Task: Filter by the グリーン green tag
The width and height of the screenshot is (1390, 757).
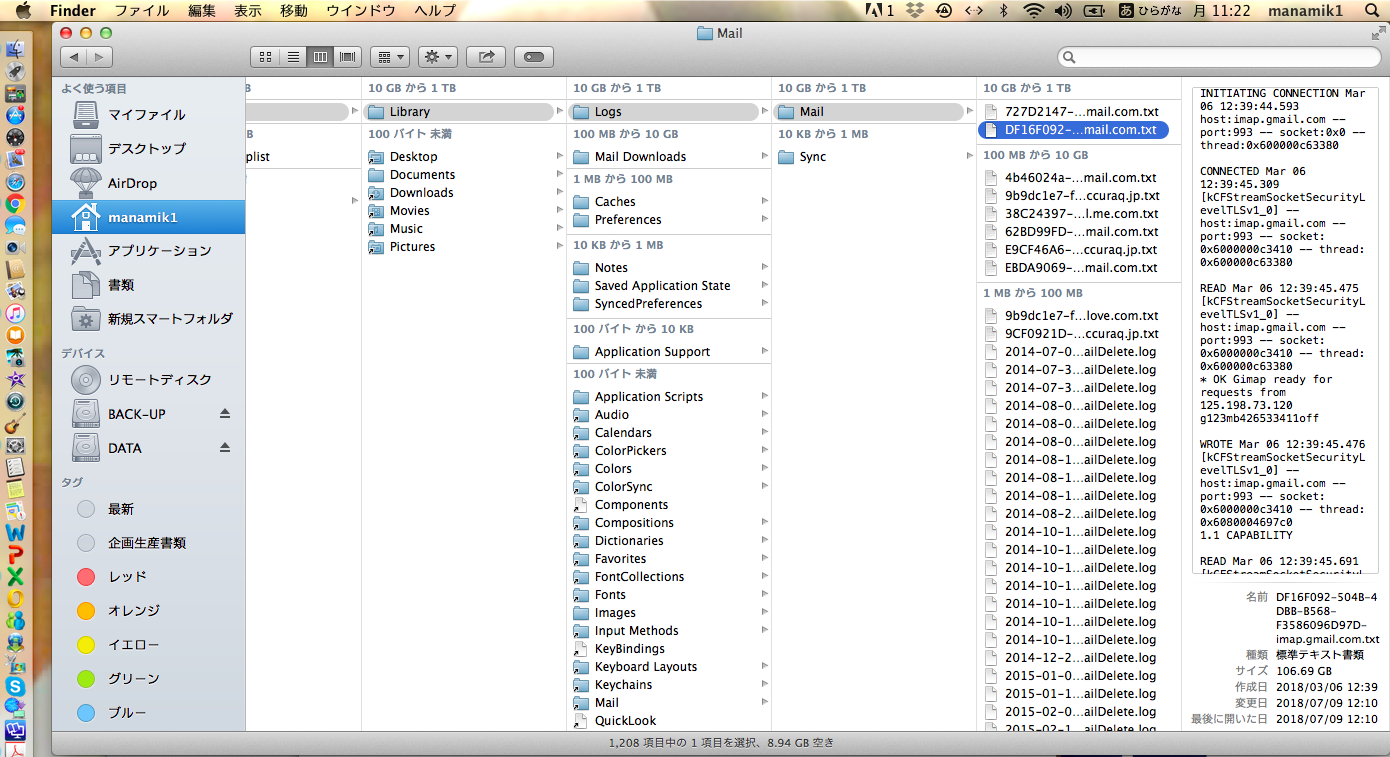Action: coord(148,679)
